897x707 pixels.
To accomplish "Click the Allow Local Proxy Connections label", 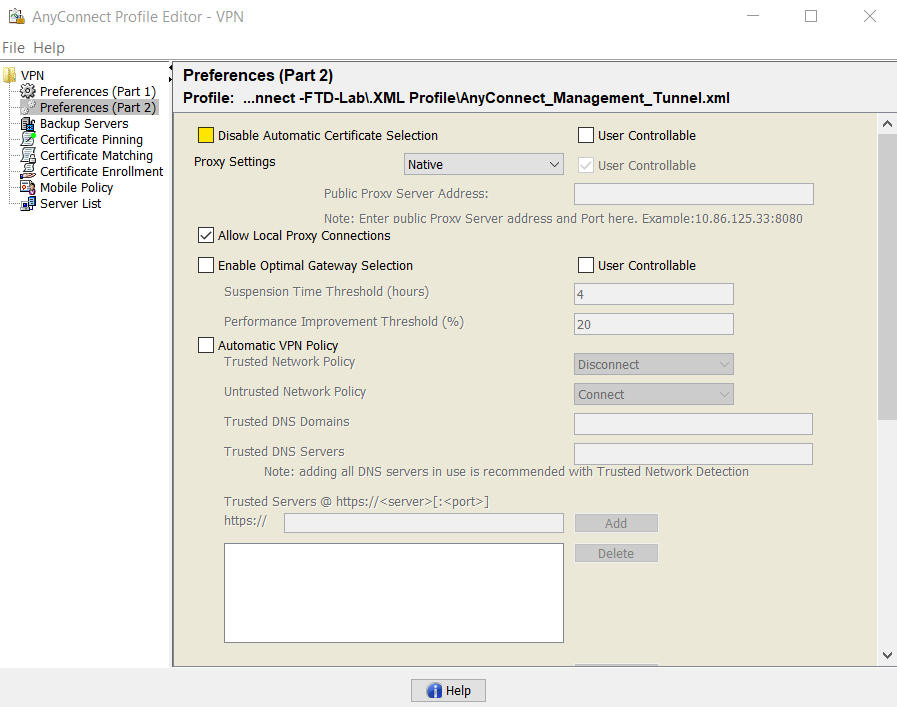I will coord(304,236).
